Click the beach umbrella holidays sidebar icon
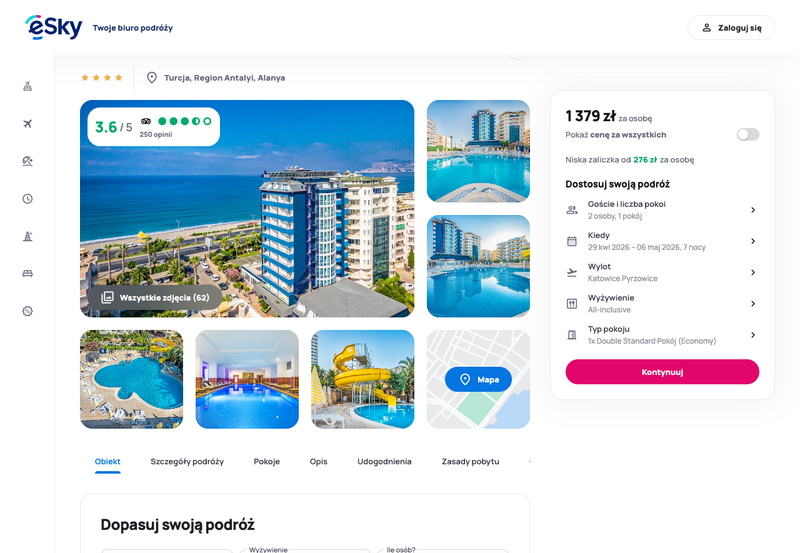This screenshot has height=553, width=800. click(28, 161)
